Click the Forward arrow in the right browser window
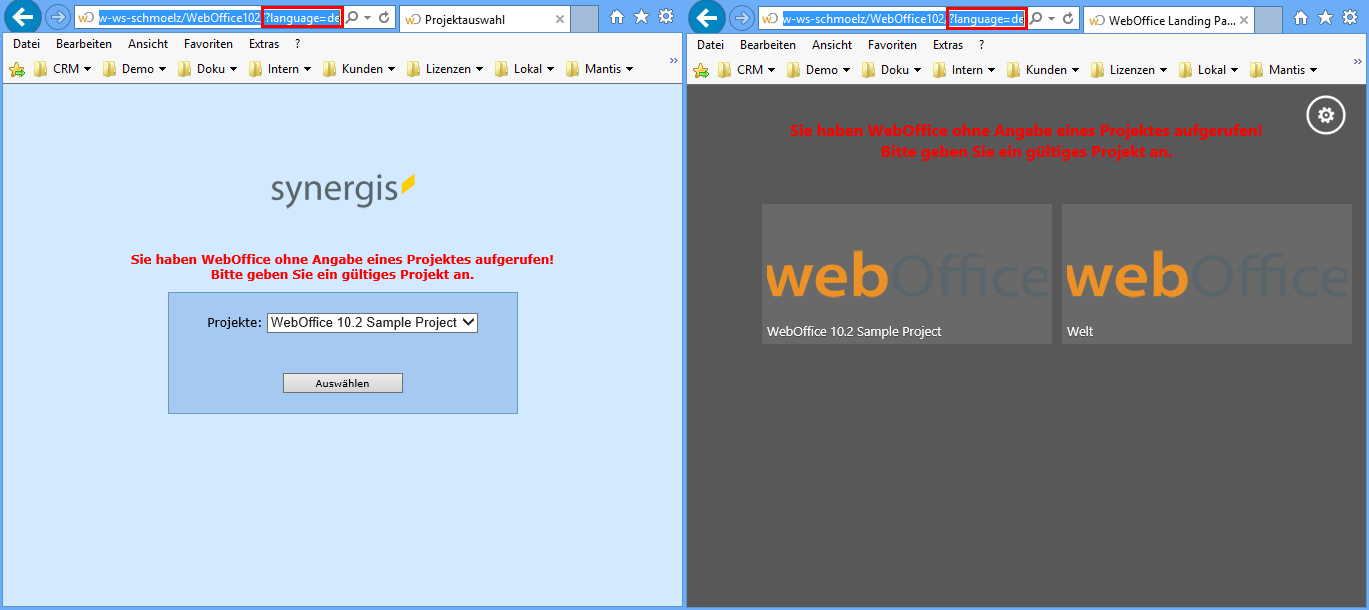 click(742, 18)
